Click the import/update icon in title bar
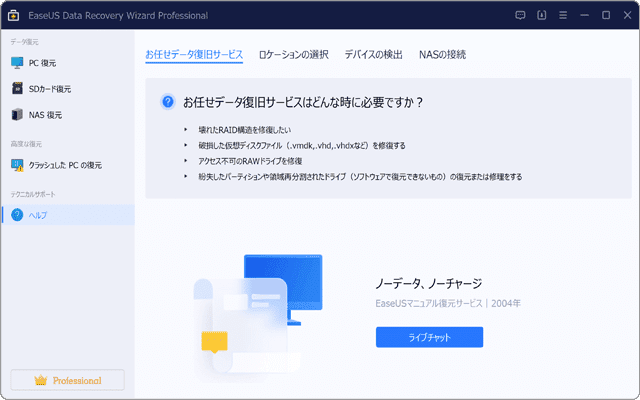 click(x=542, y=16)
